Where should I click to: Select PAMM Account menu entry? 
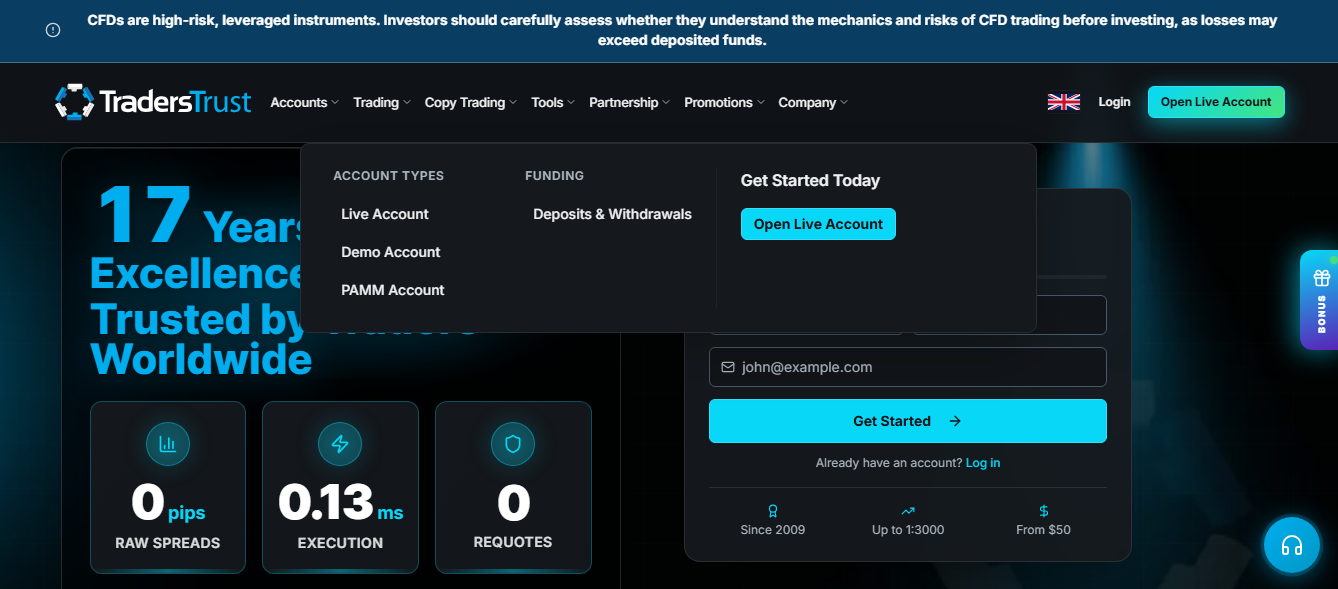[393, 290]
